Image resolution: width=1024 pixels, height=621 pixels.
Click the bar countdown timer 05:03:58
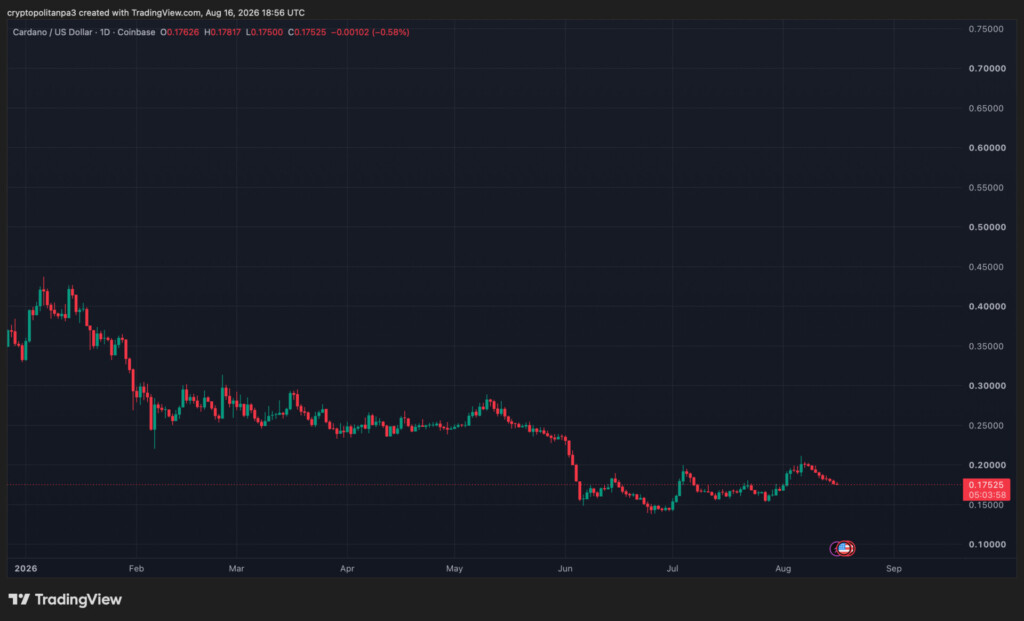click(986, 495)
